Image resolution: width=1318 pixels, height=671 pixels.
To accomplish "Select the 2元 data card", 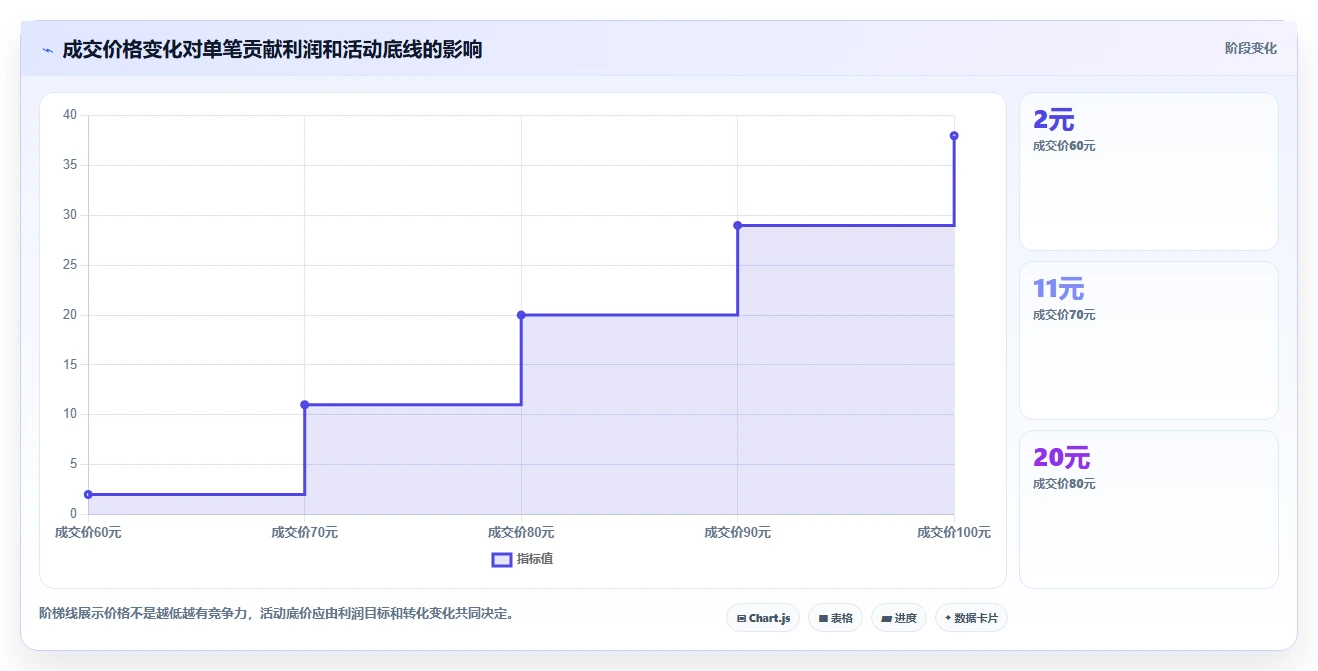I will coord(1148,171).
